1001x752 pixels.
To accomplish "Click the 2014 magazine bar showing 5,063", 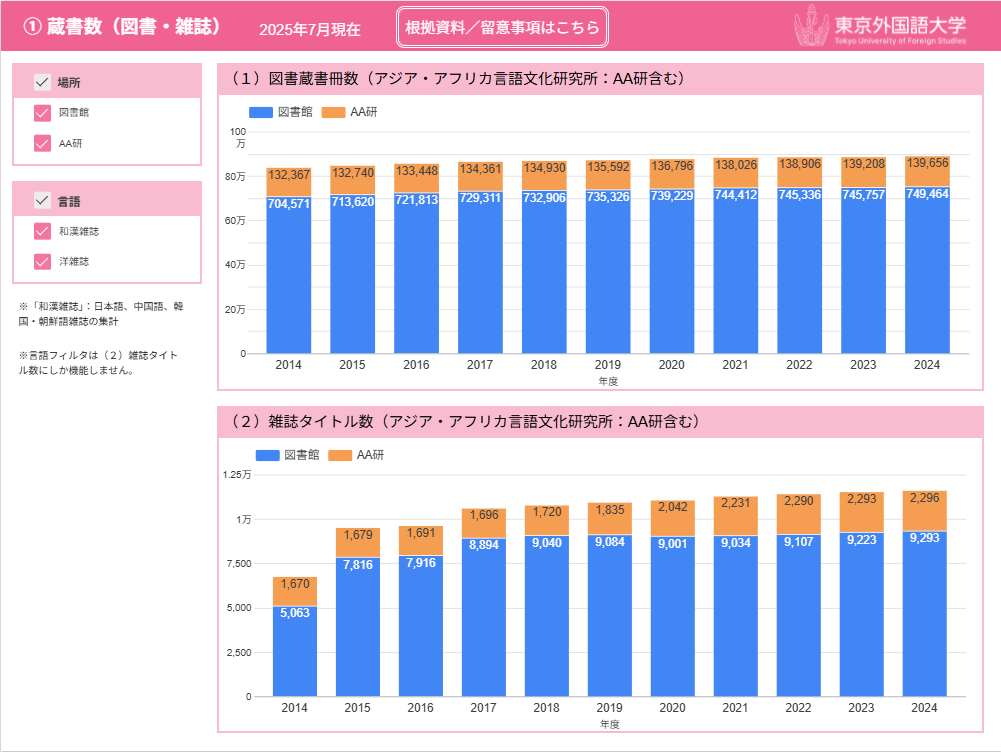I will pos(294,650).
